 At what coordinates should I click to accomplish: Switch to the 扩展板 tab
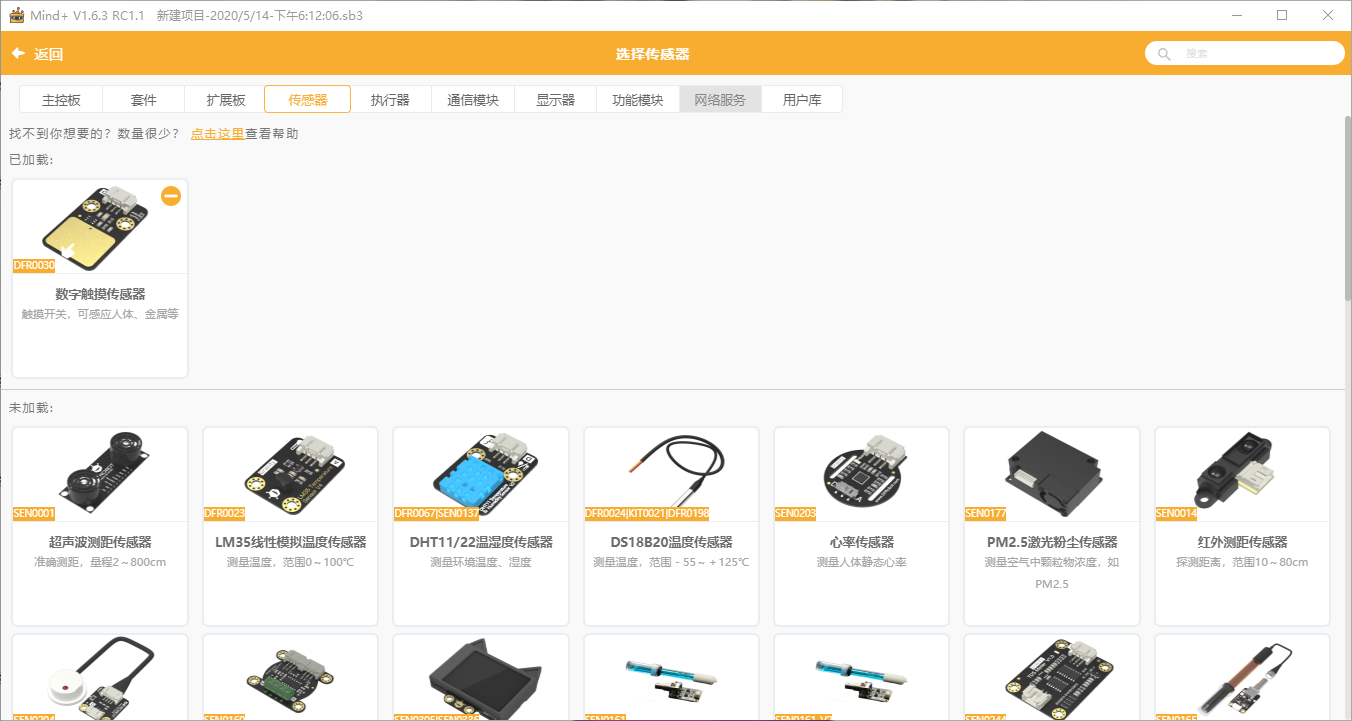point(226,100)
